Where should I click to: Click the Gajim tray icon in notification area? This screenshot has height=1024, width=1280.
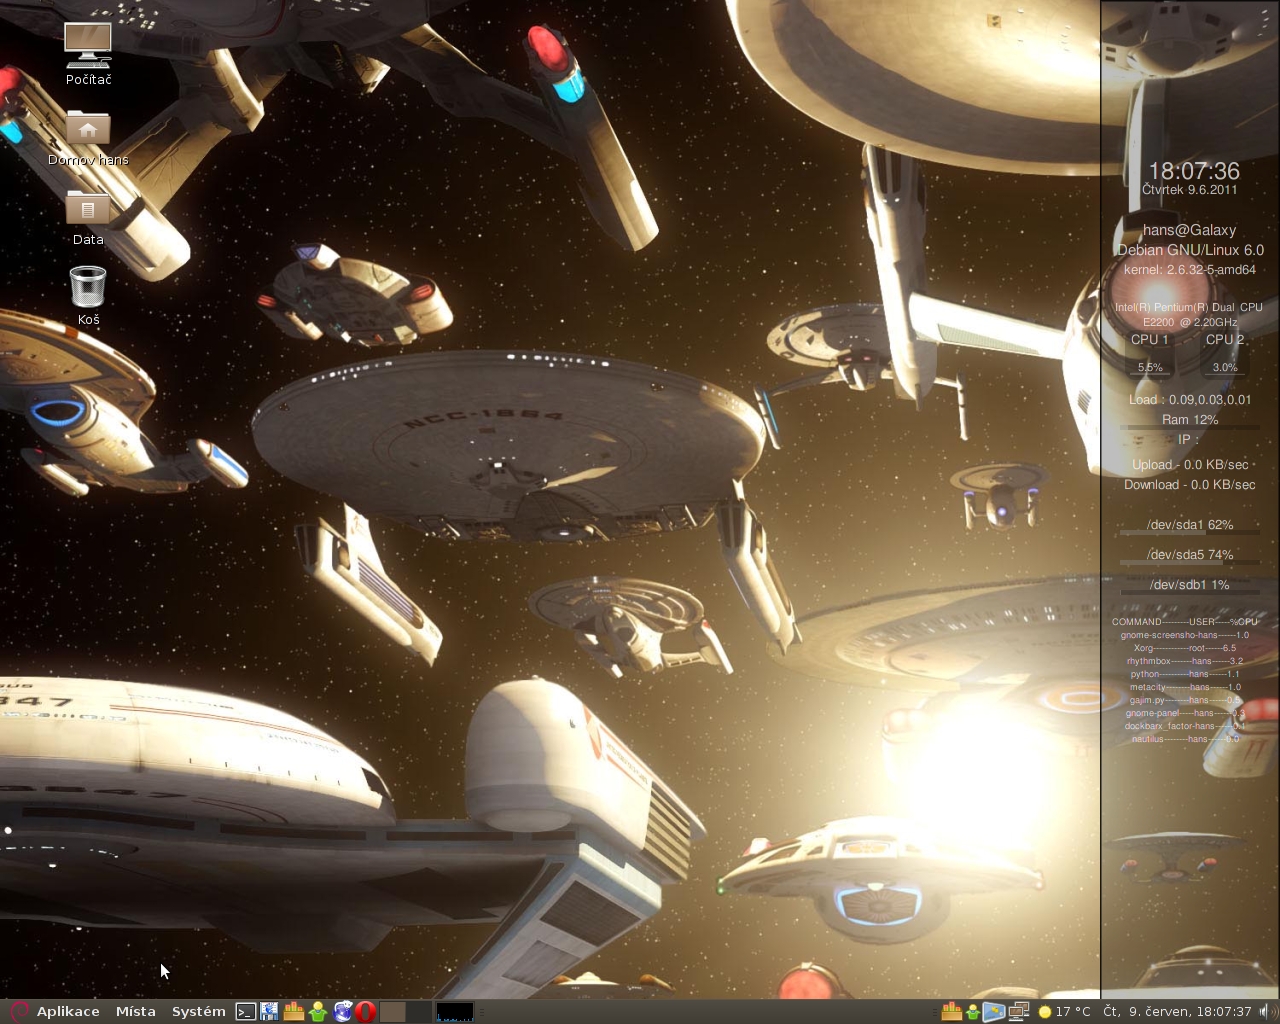tap(973, 1012)
